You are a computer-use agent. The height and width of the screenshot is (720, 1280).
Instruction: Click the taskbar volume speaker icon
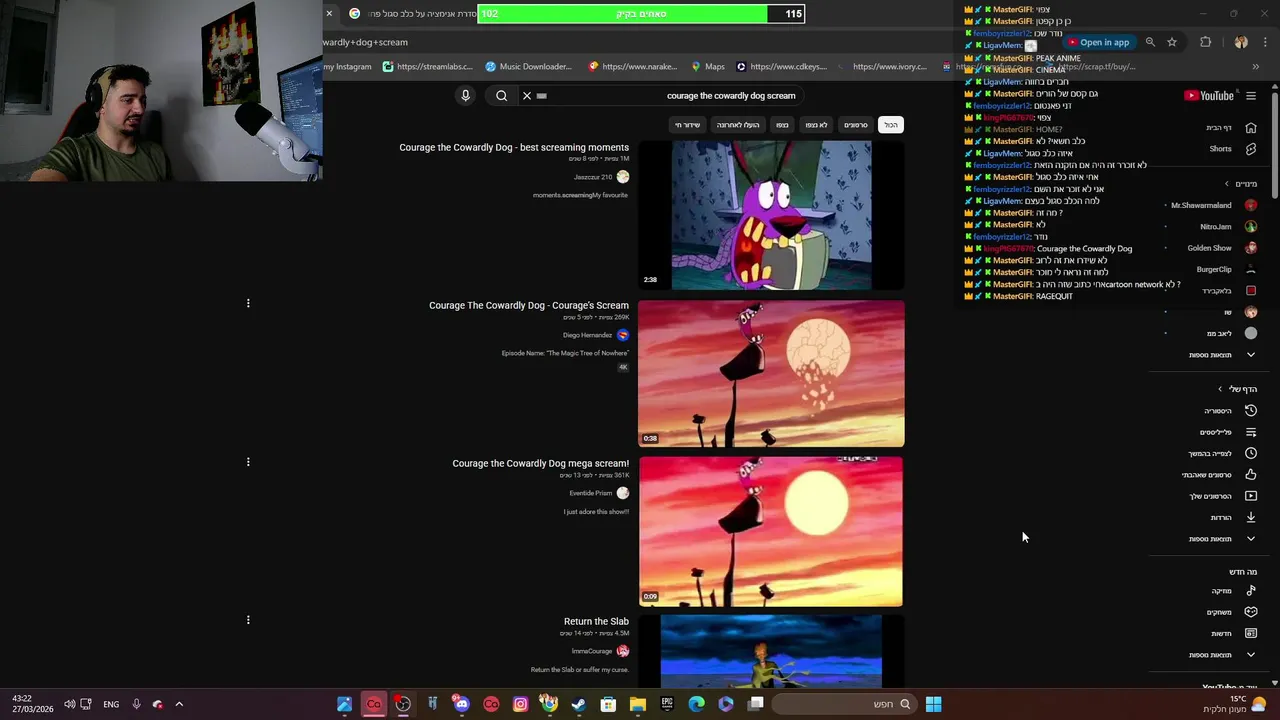(x=69, y=704)
